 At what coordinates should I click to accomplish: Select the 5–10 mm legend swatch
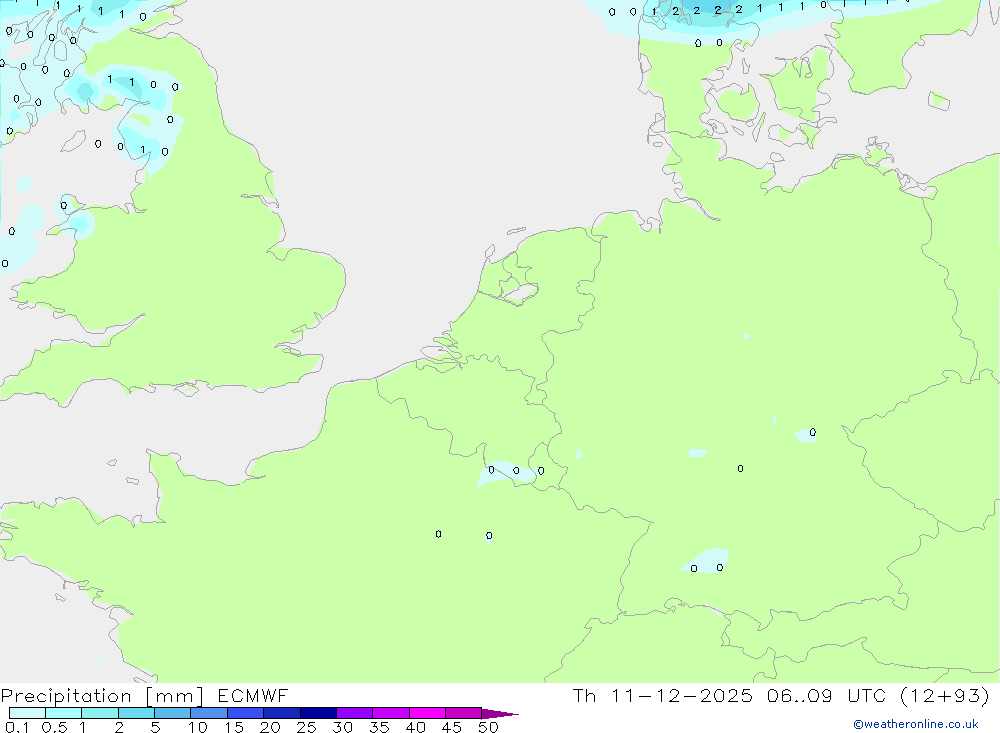coord(173,713)
